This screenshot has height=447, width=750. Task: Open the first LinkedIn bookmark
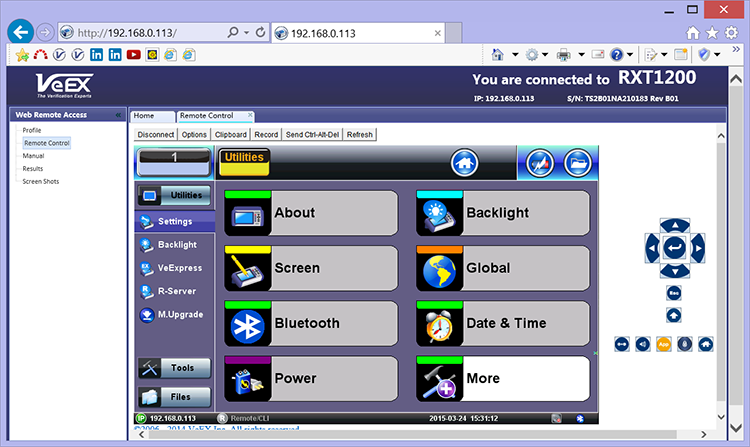(96, 55)
